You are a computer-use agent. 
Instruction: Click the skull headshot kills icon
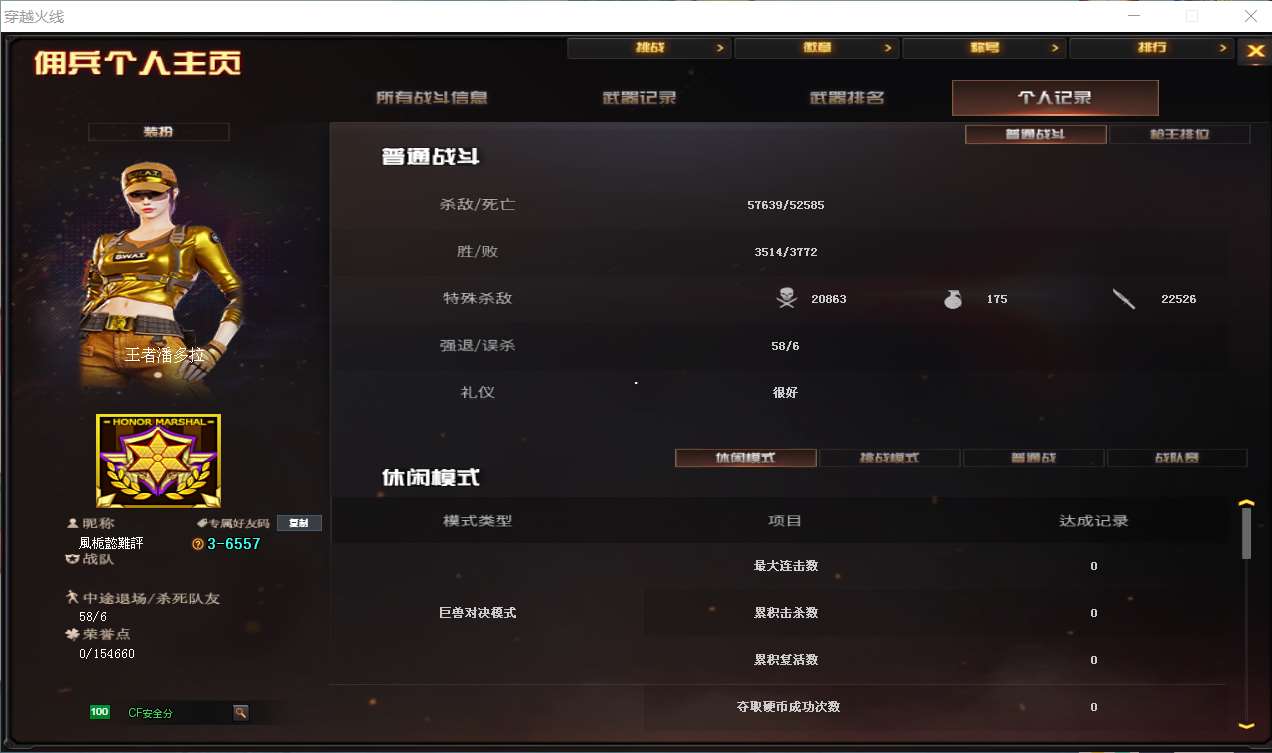[x=786, y=298]
